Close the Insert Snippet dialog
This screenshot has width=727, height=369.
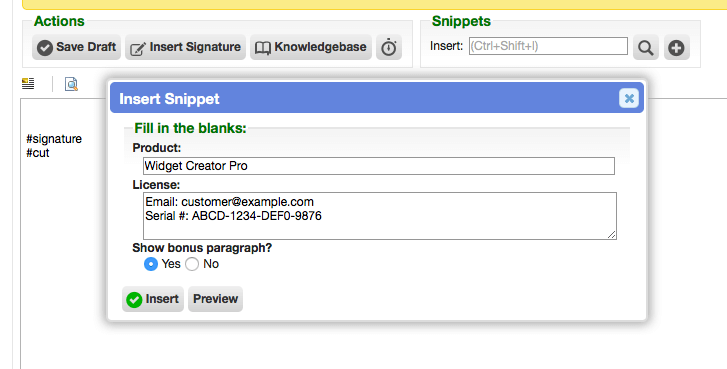tap(629, 98)
